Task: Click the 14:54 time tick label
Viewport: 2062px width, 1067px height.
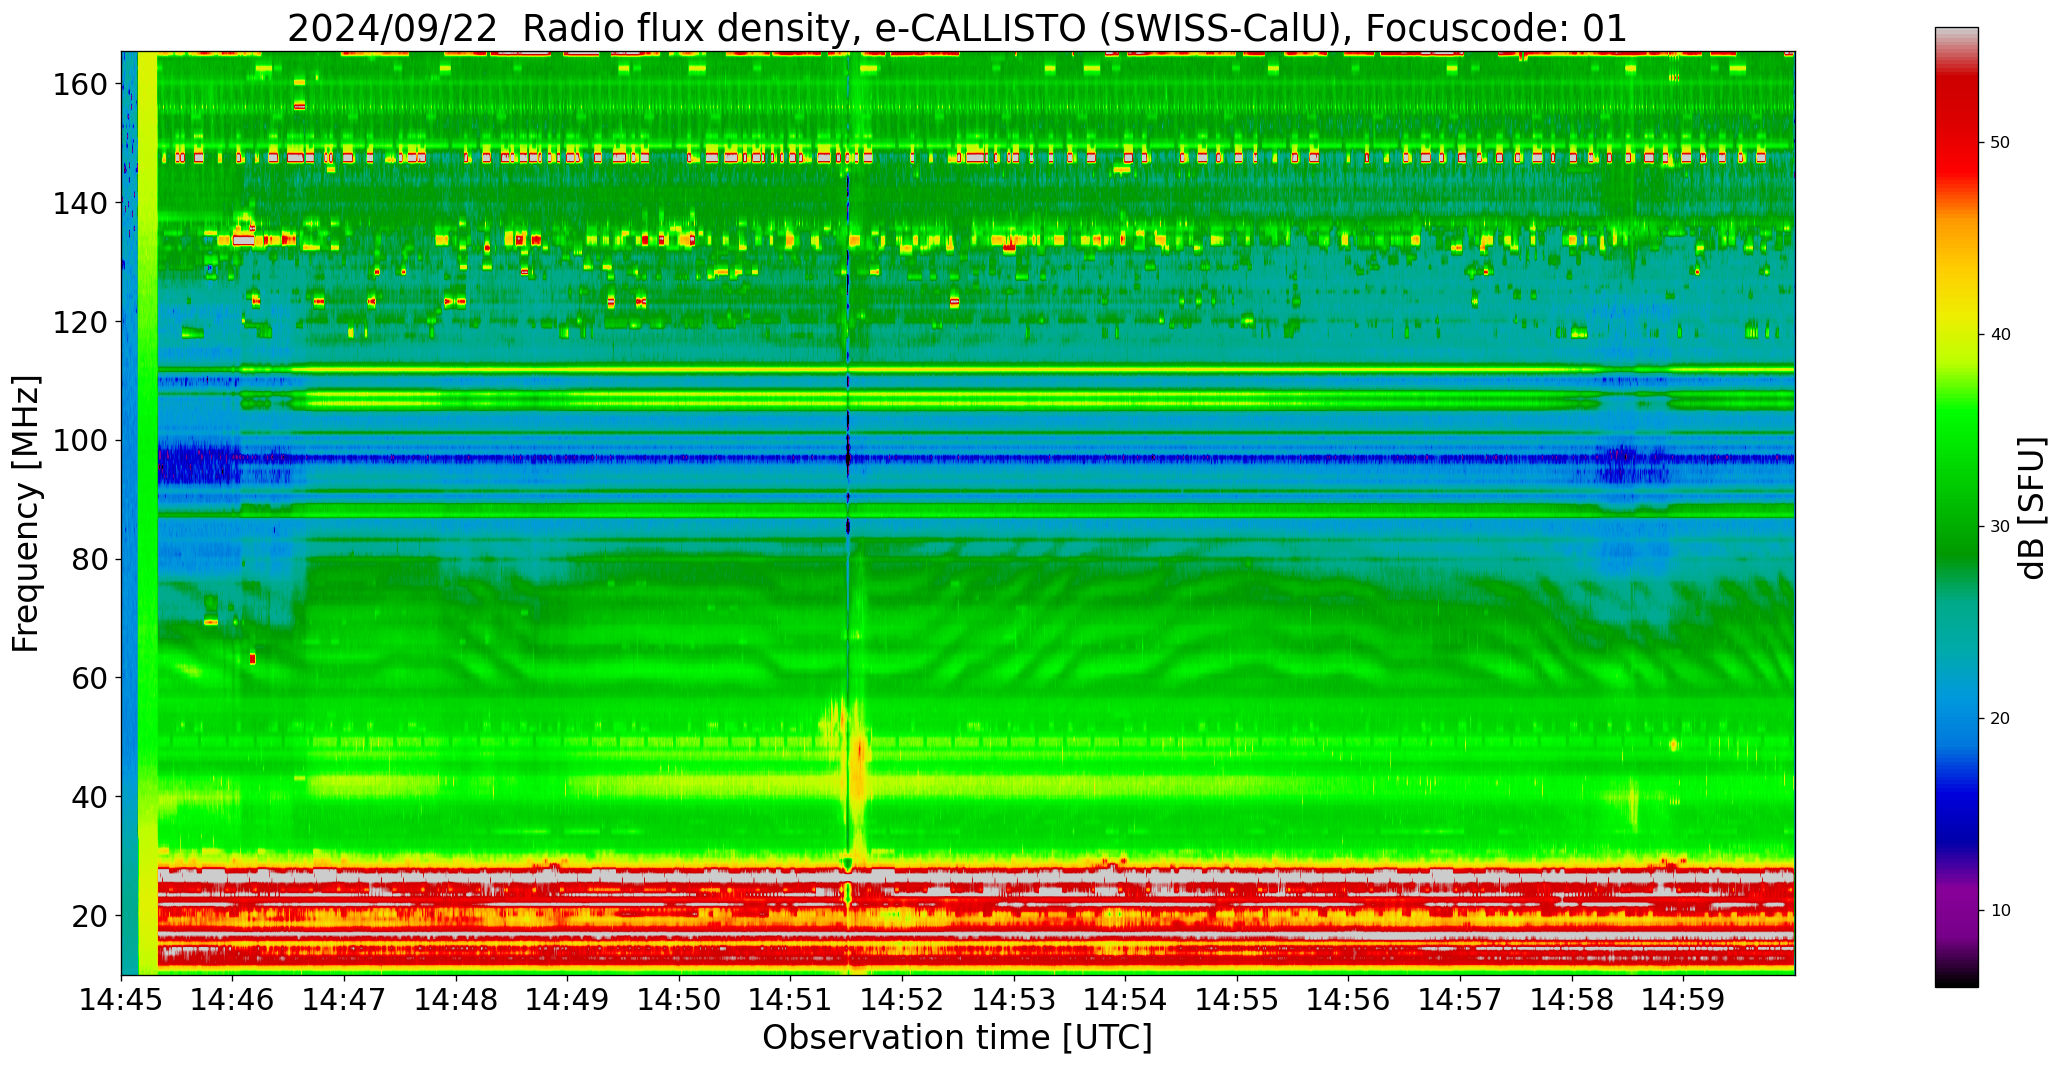Action: pos(1126,999)
